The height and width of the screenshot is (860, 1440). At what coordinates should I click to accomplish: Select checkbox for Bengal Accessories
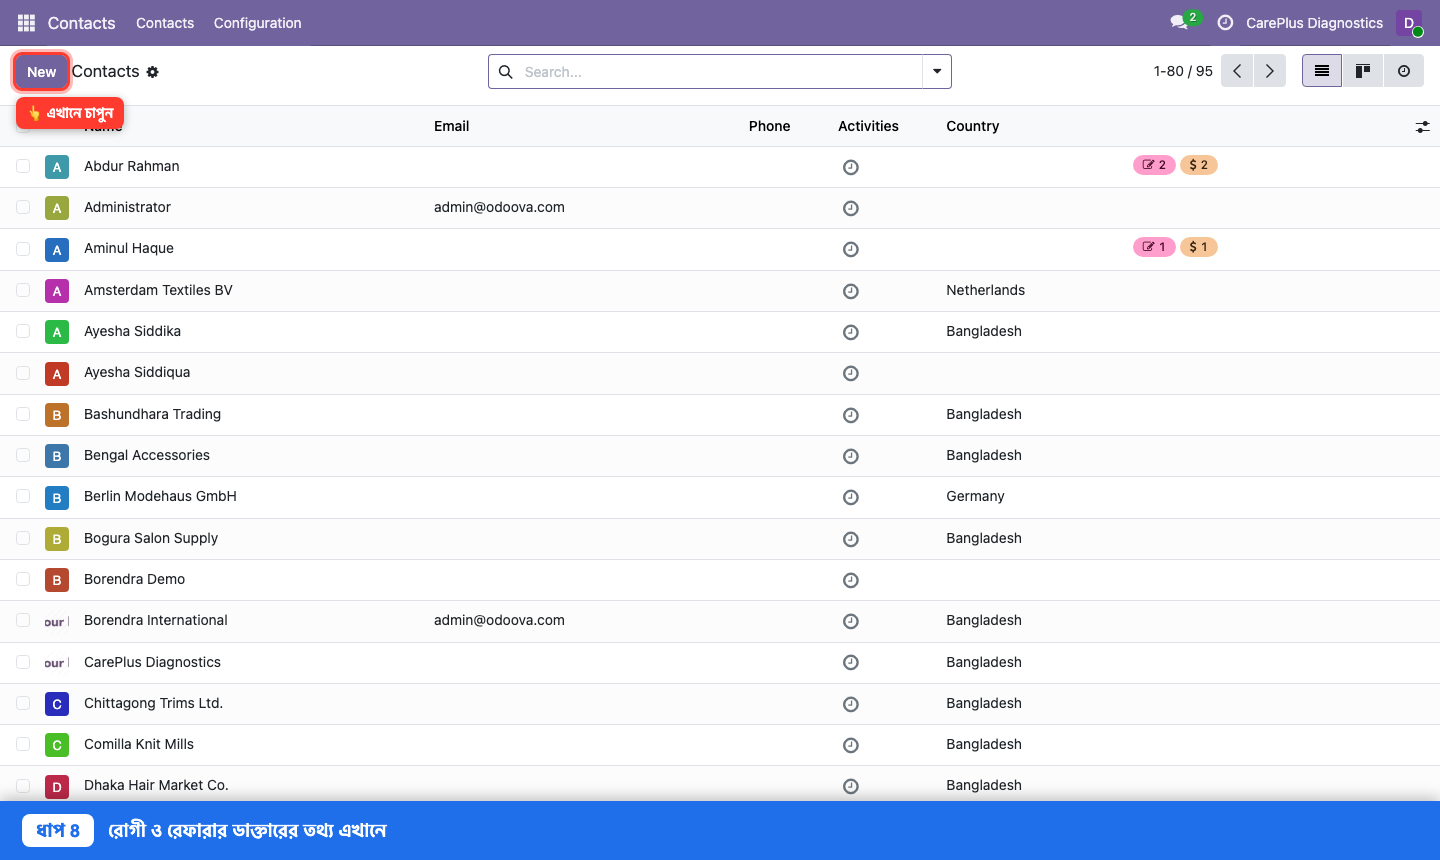[x=23, y=455]
